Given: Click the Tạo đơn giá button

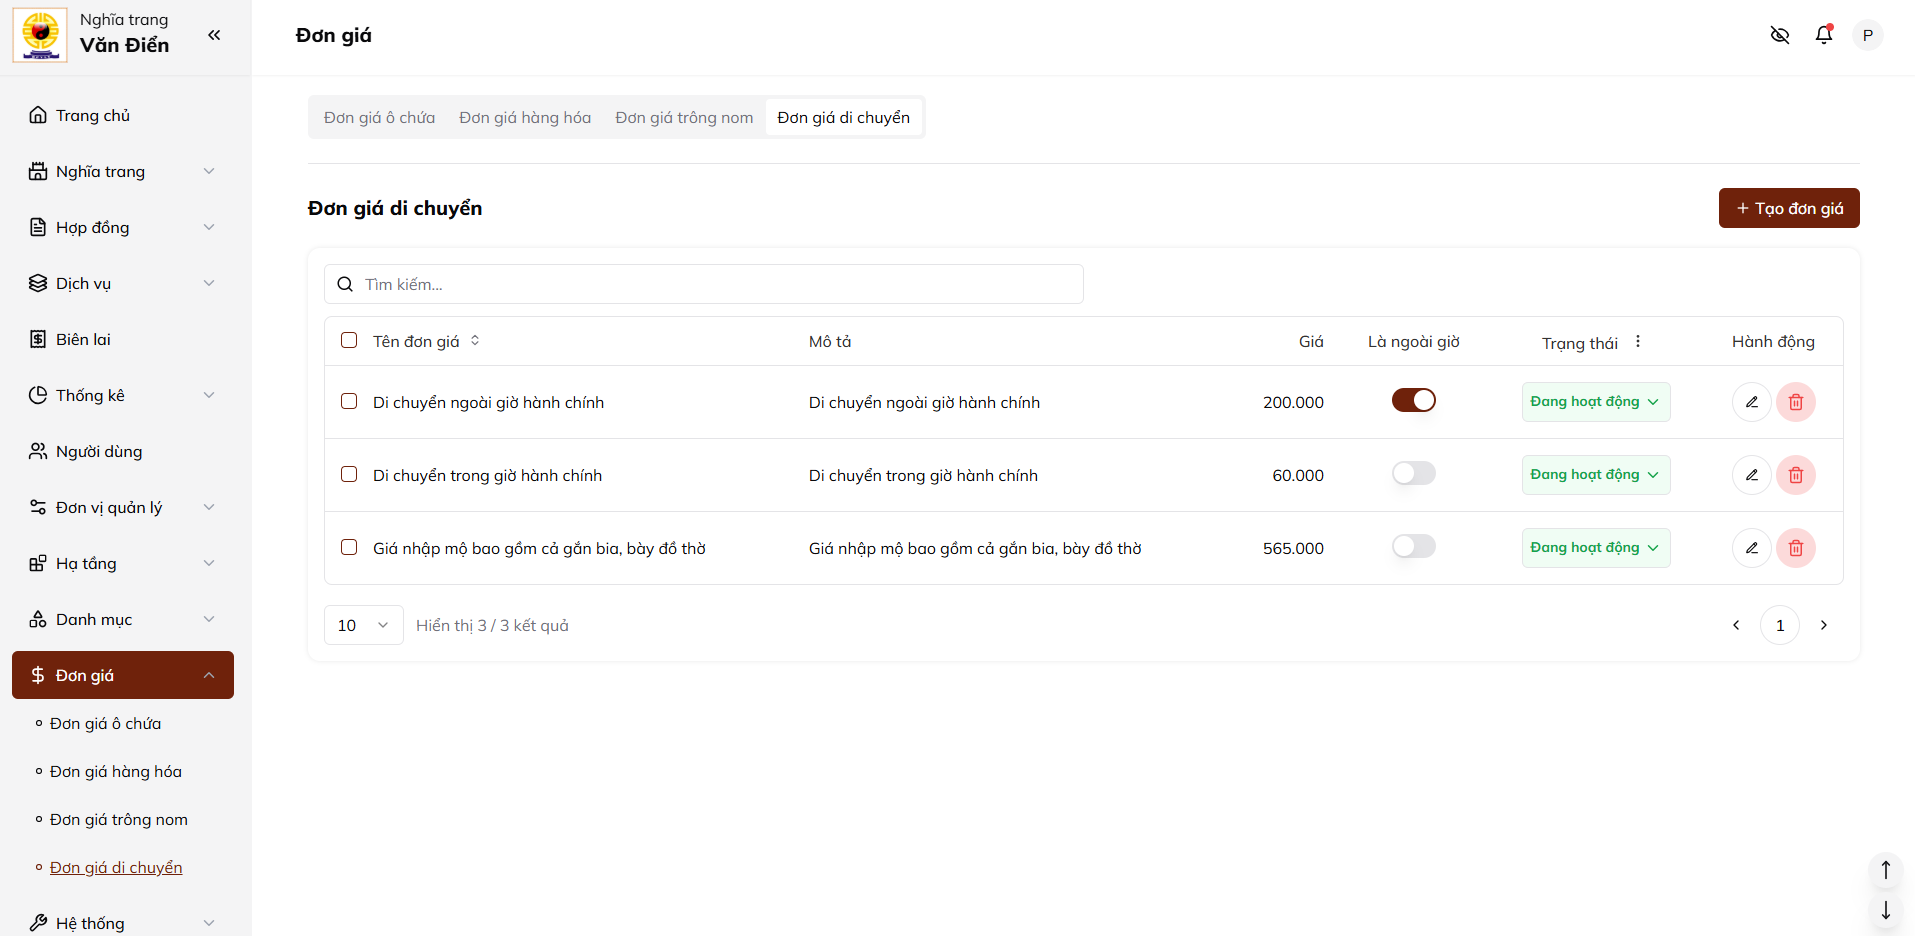Looking at the screenshot, I should pyautogui.click(x=1788, y=208).
